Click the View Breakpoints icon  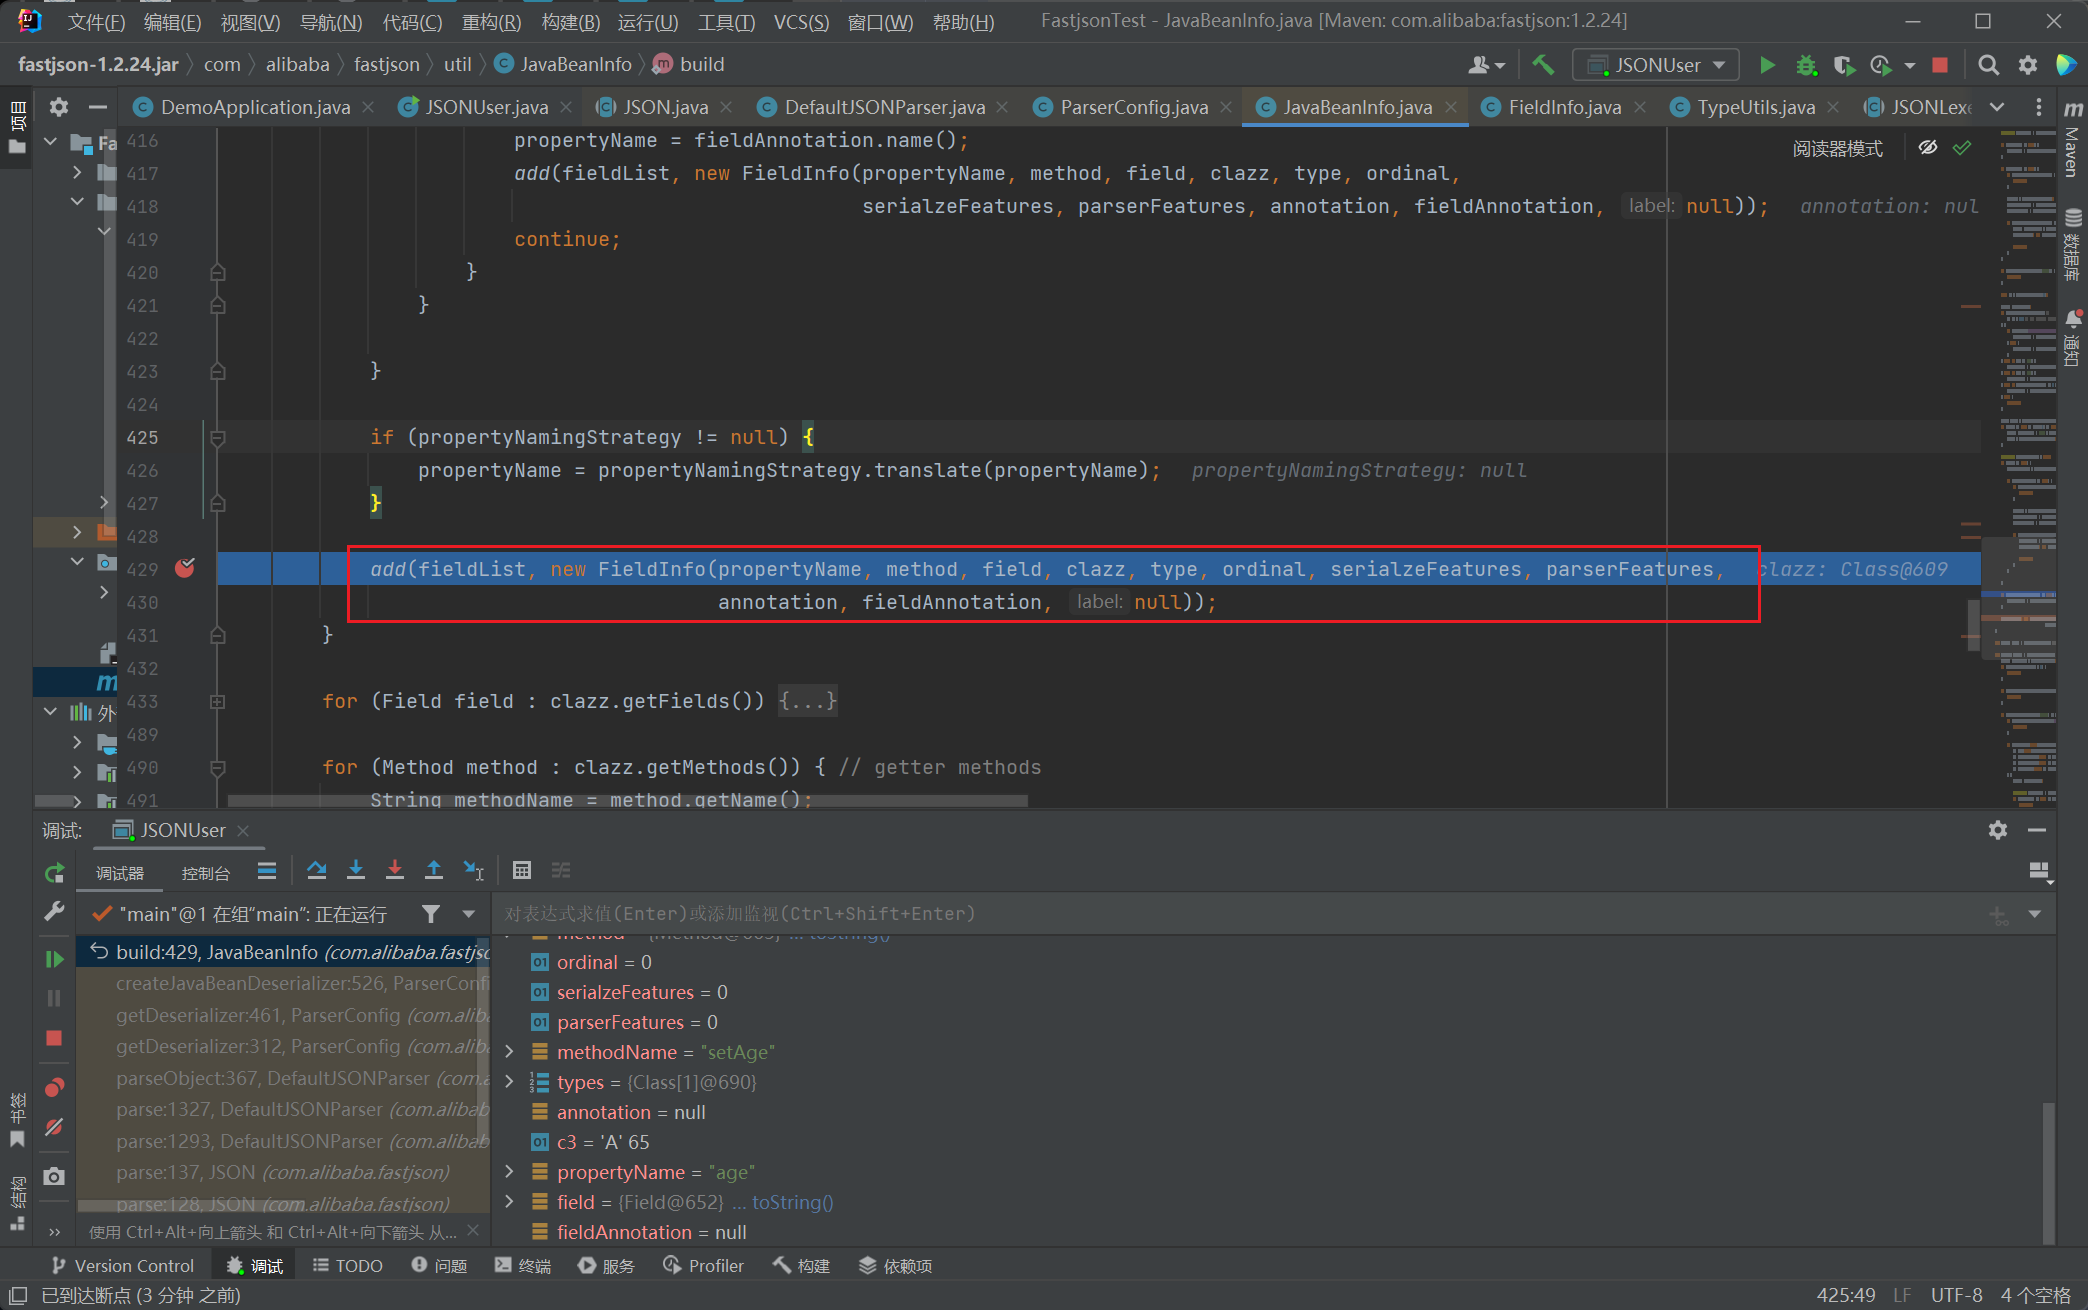click(x=54, y=1087)
